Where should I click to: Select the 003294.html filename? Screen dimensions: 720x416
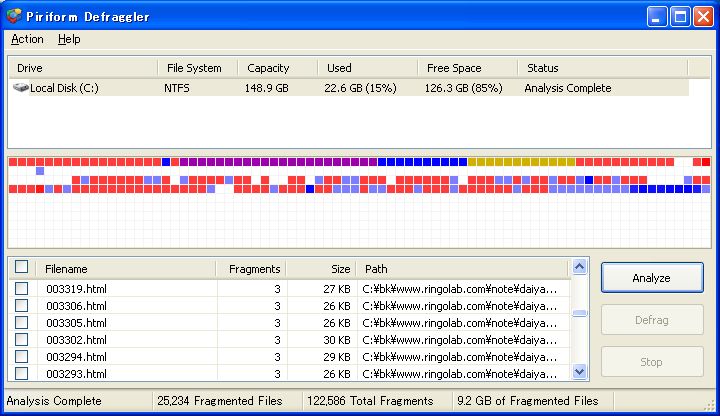tap(76, 357)
